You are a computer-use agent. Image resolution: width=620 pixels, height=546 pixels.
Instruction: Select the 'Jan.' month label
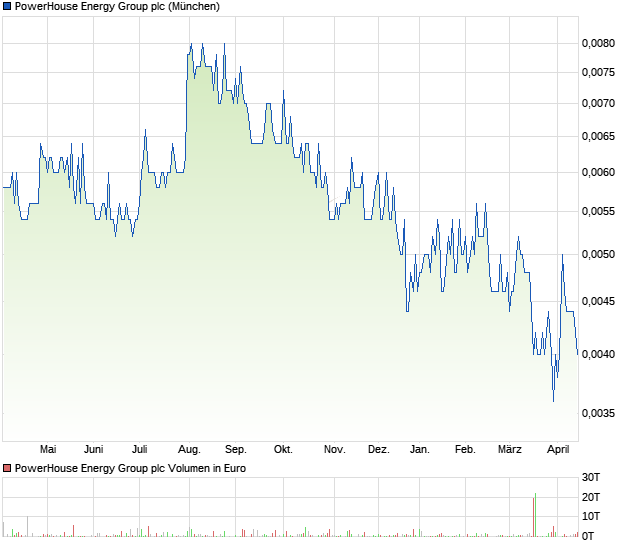click(x=420, y=450)
